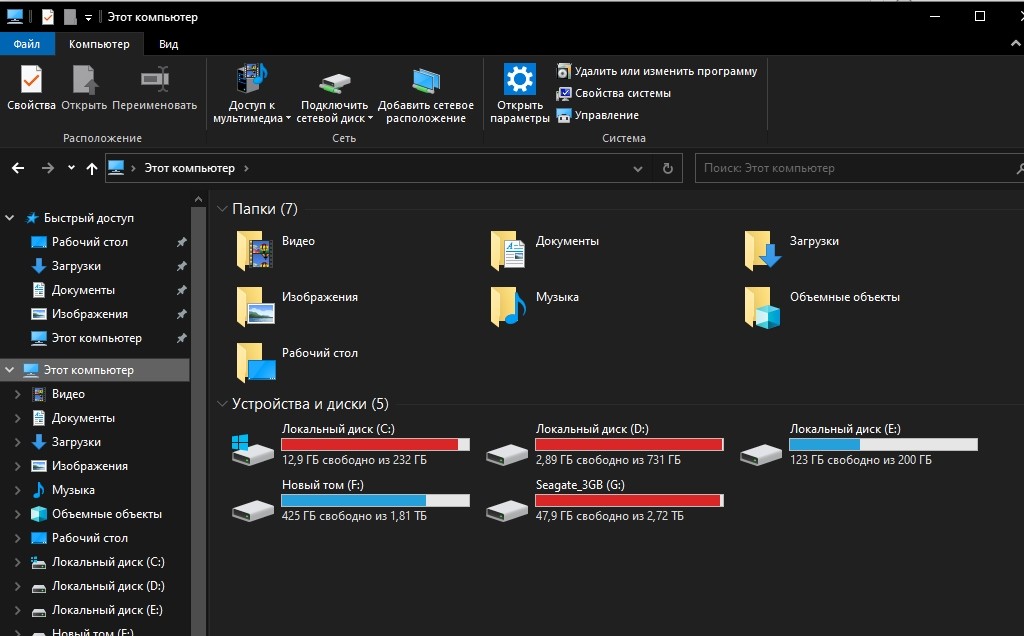Select the Видео folder icon

point(255,250)
